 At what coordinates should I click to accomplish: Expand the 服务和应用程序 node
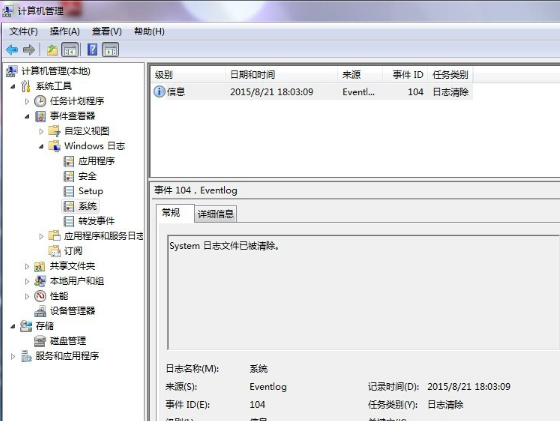[13, 356]
